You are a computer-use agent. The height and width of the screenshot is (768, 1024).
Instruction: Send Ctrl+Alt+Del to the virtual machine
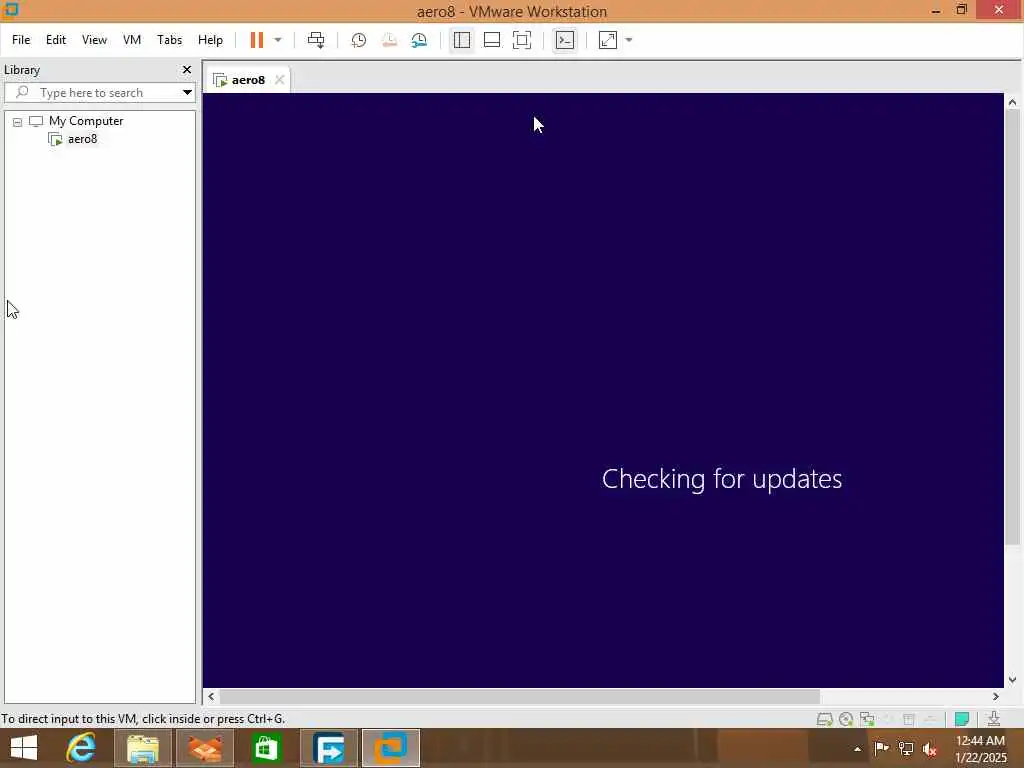click(x=316, y=40)
